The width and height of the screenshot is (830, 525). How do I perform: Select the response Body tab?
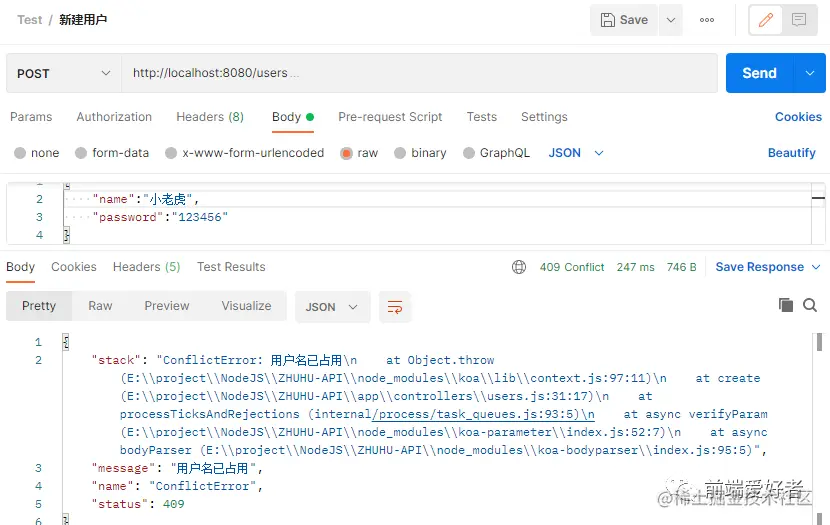21,267
